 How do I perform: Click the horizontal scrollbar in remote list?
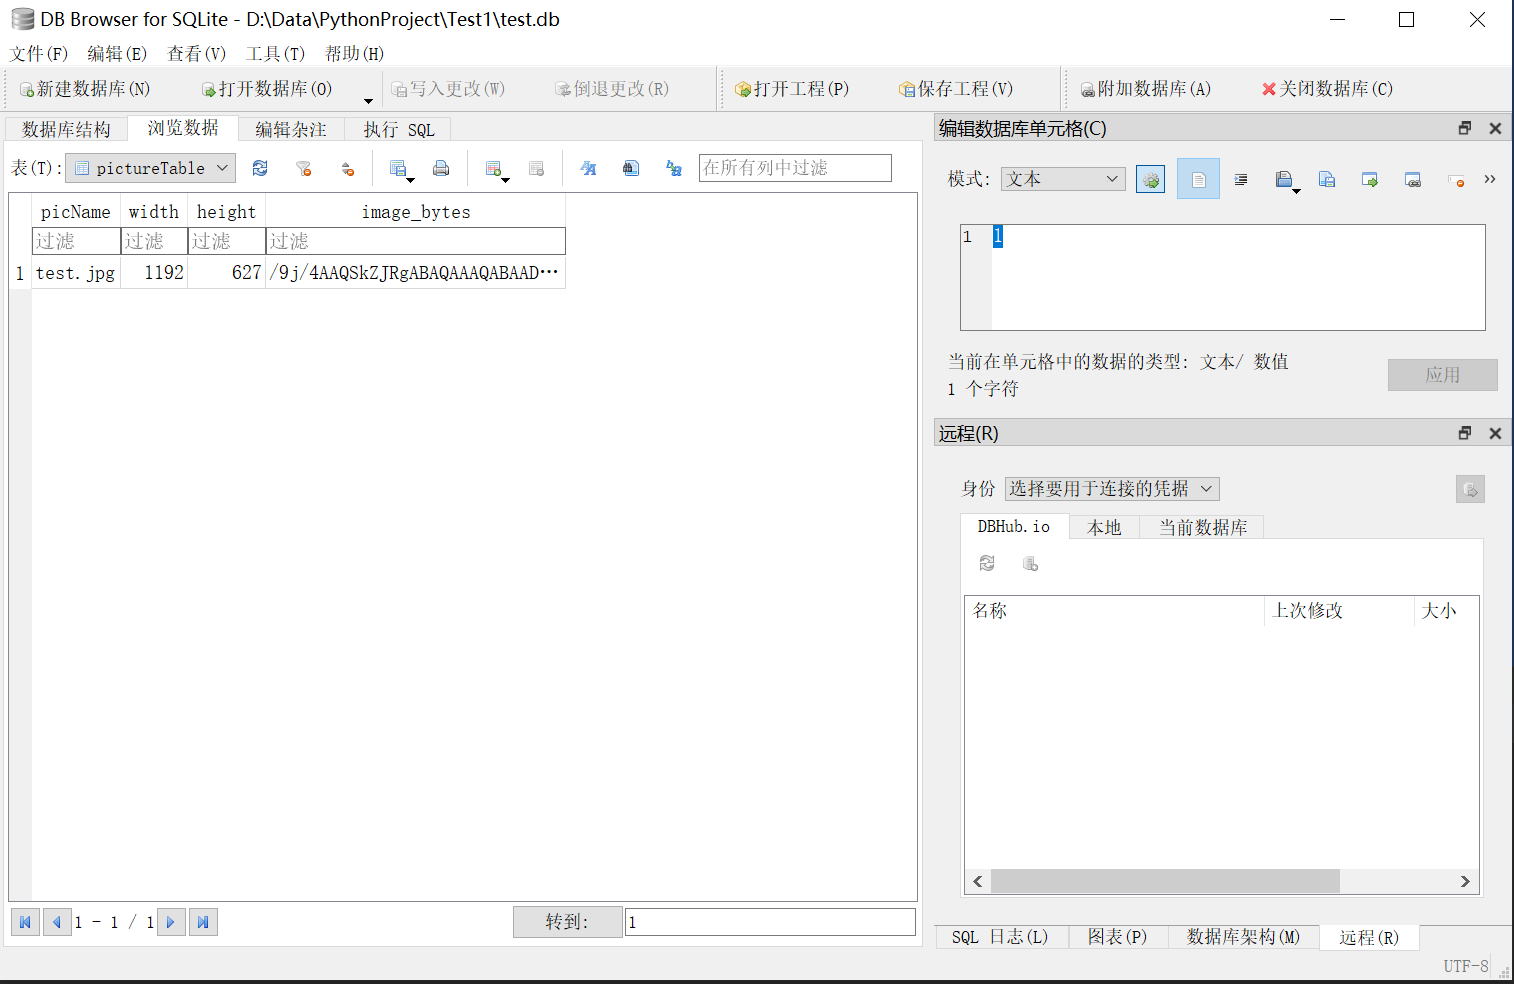pos(1165,881)
